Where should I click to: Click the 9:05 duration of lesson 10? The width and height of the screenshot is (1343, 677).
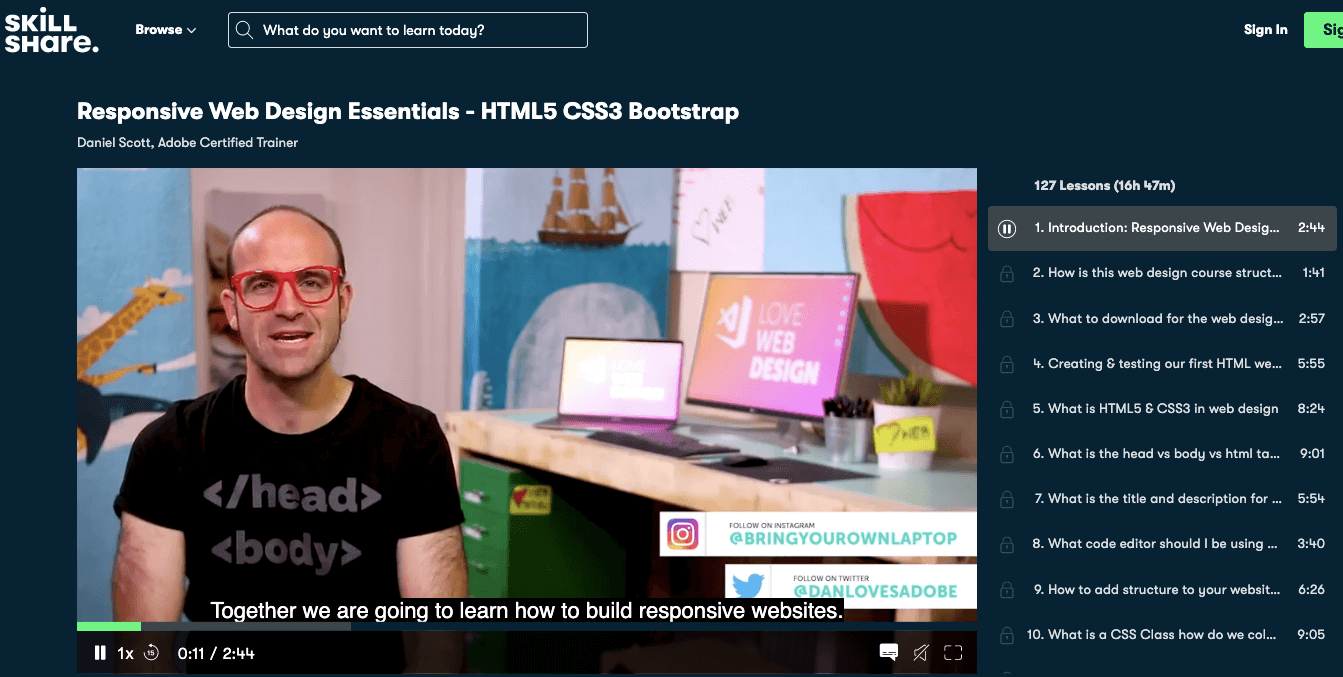click(x=1311, y=635)
